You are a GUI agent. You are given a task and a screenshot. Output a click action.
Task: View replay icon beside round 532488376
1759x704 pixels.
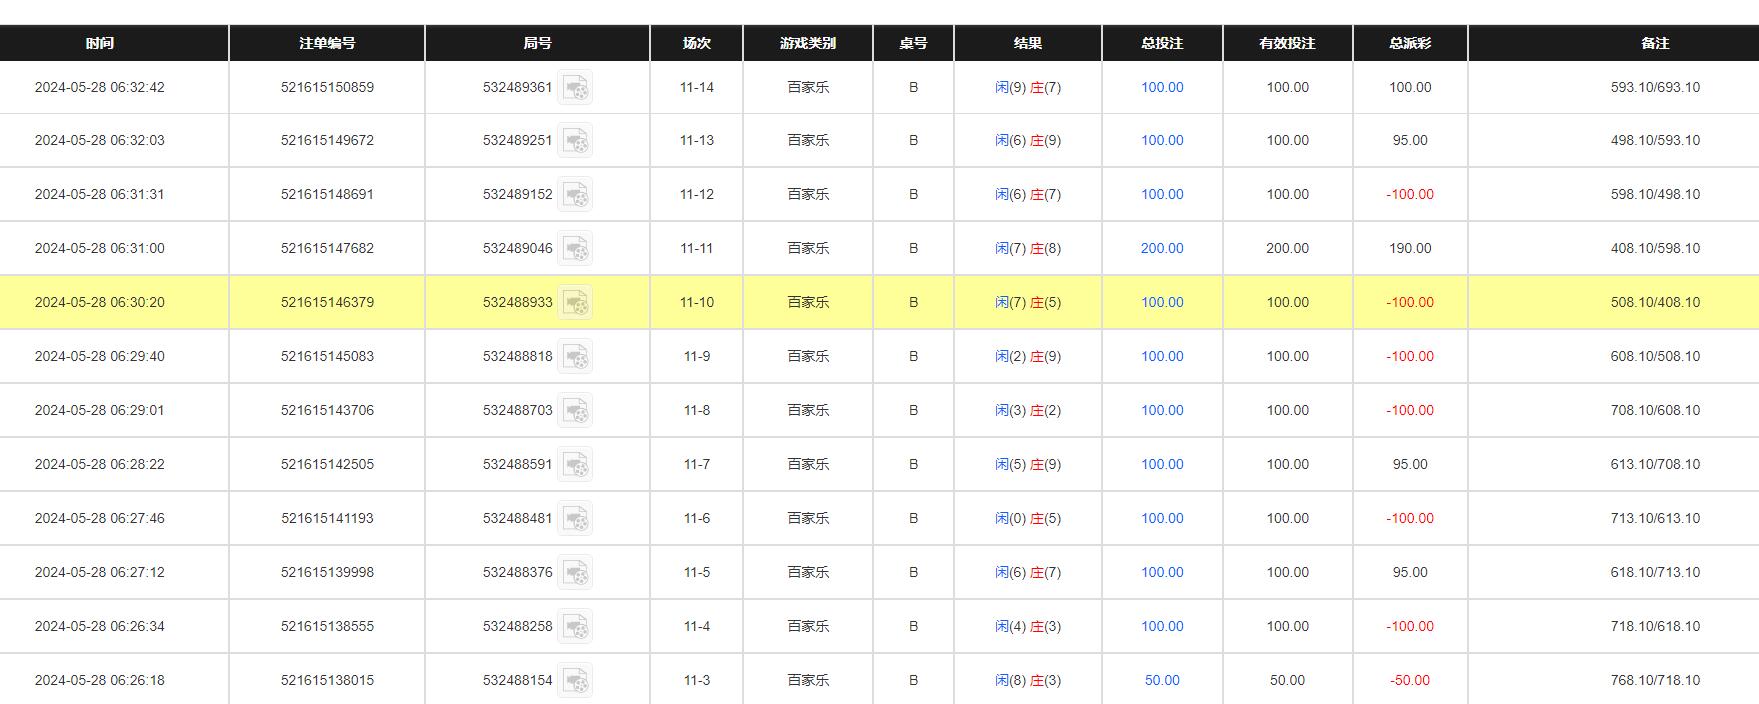tap(575, 573)
